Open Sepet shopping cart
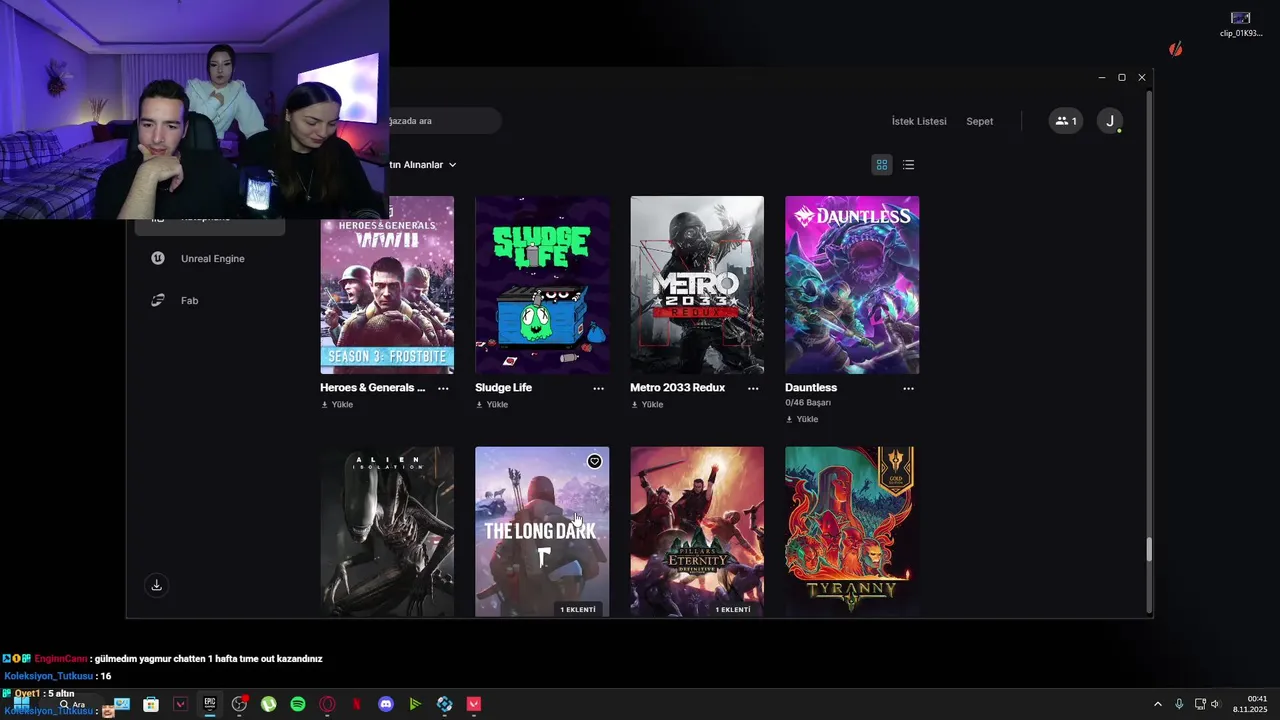This screenshot has height=720, width=1280. [x=980, y=121]
